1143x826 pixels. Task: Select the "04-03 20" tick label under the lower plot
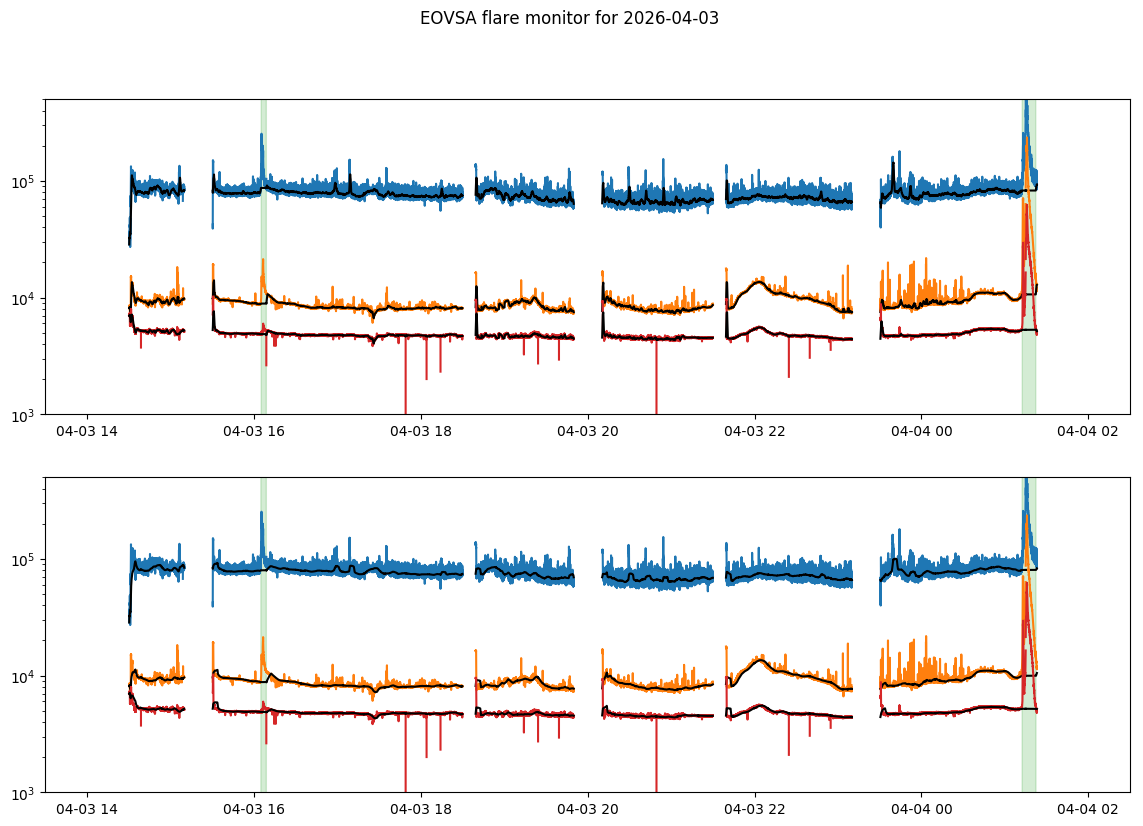click(588, 809)
